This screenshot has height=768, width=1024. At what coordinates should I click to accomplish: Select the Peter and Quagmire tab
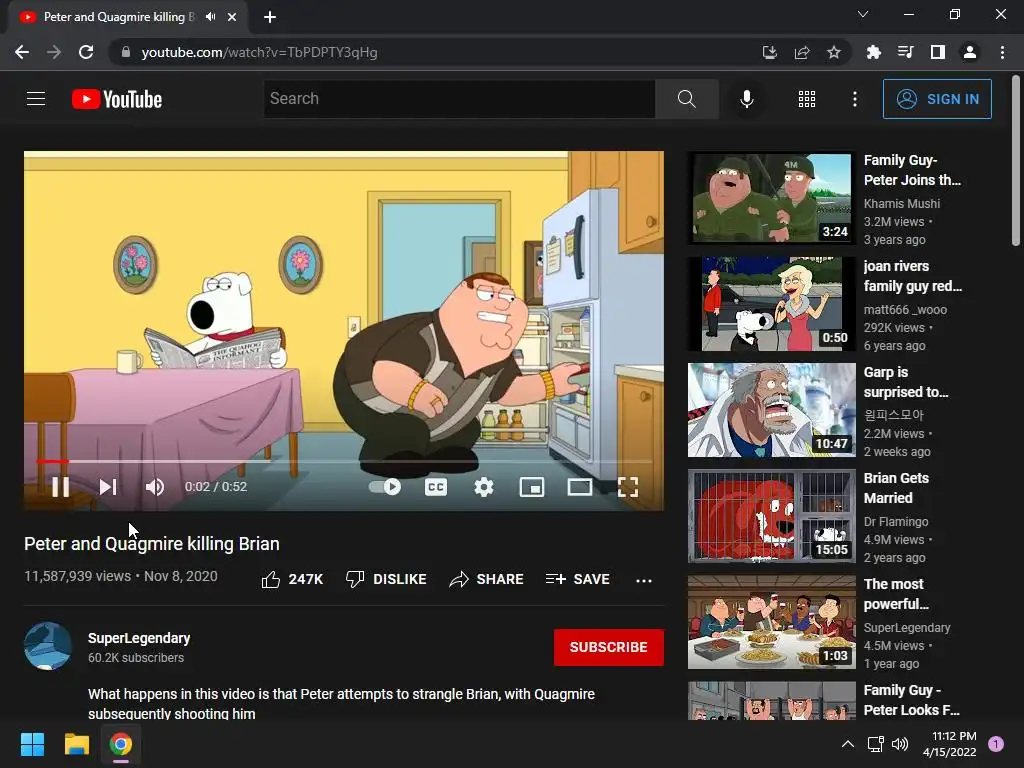coord(128,17)
